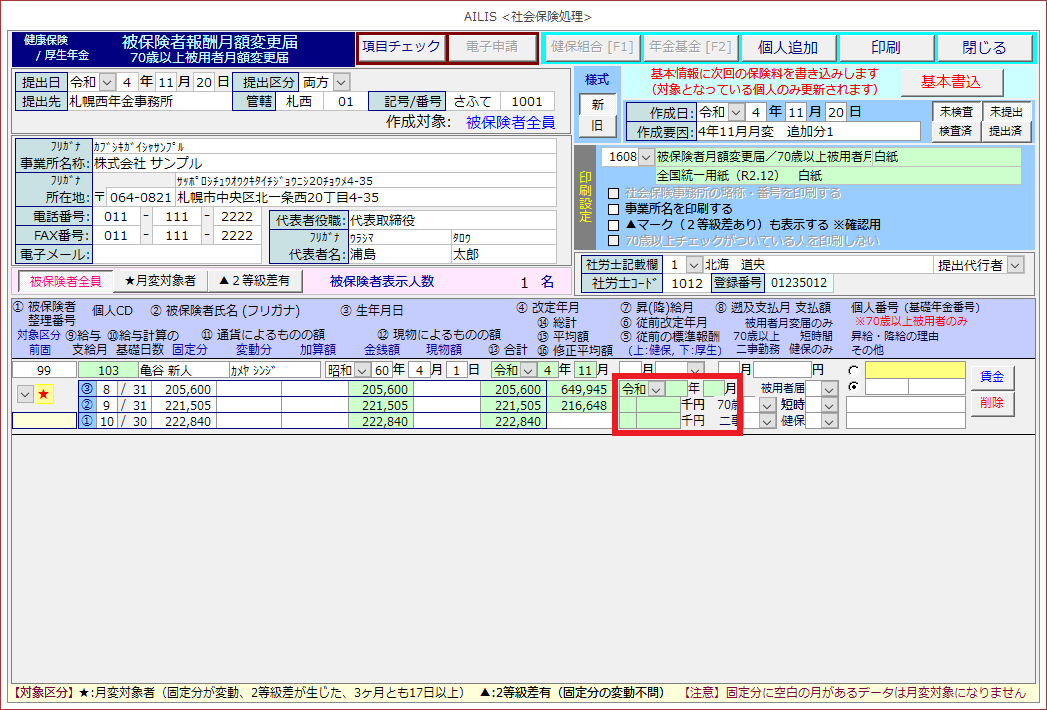Click the 項目チェック button
1047x710 pixels.
(400, 47)
